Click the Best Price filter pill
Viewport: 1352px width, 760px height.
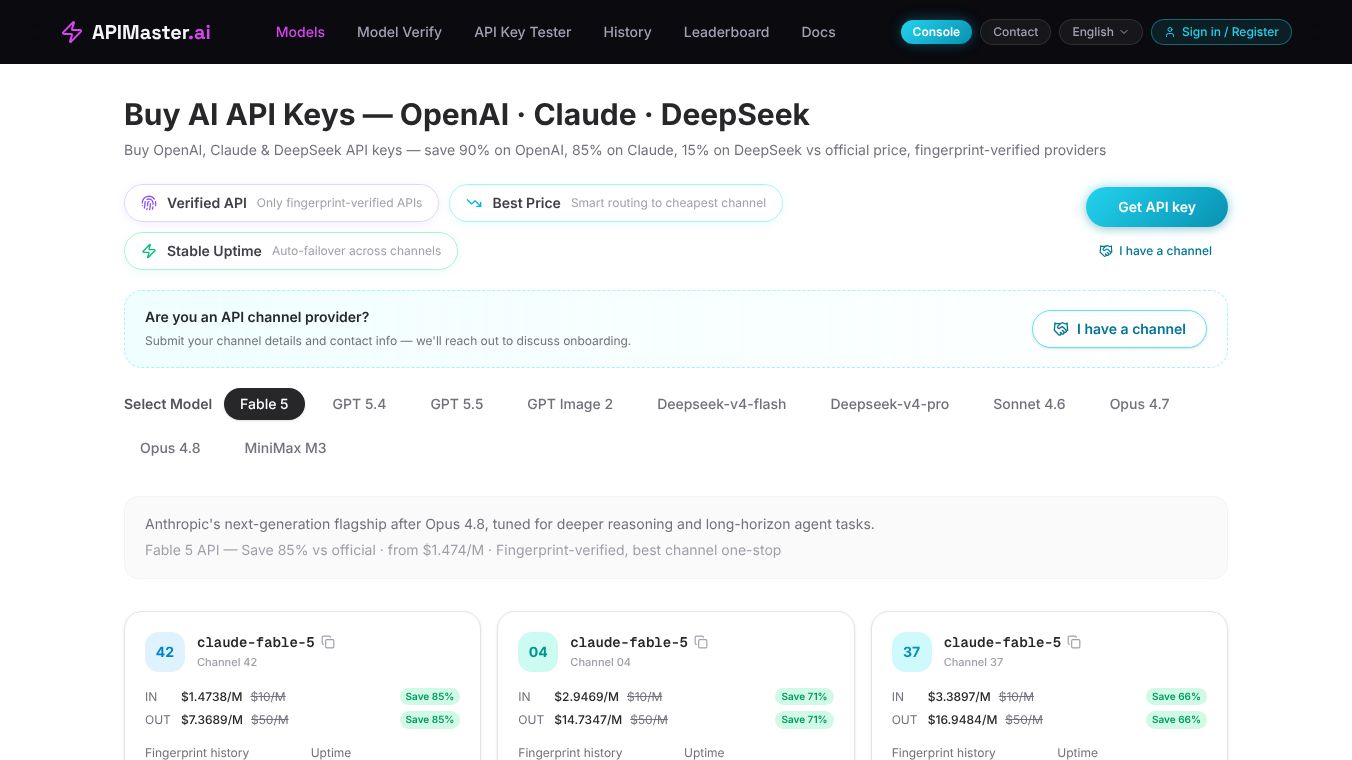tap(616, 203)
